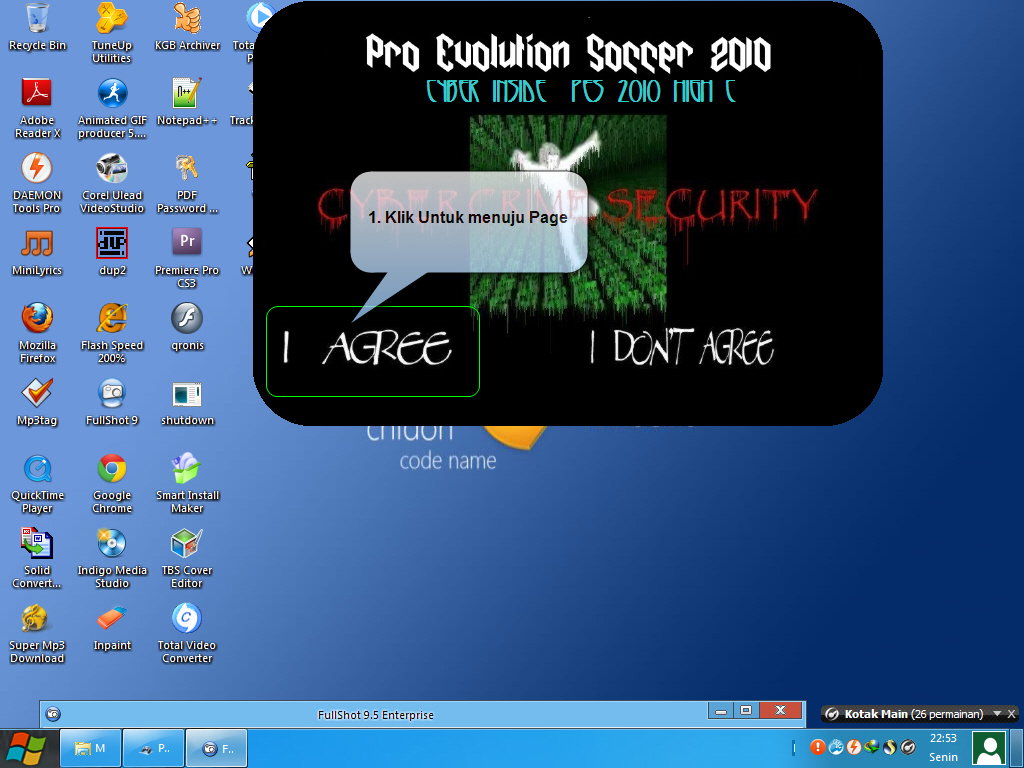This screenshot has width=1024, height=768.
Task: Switch to the folder 'M' taskbar button
Action: (91, 748)
